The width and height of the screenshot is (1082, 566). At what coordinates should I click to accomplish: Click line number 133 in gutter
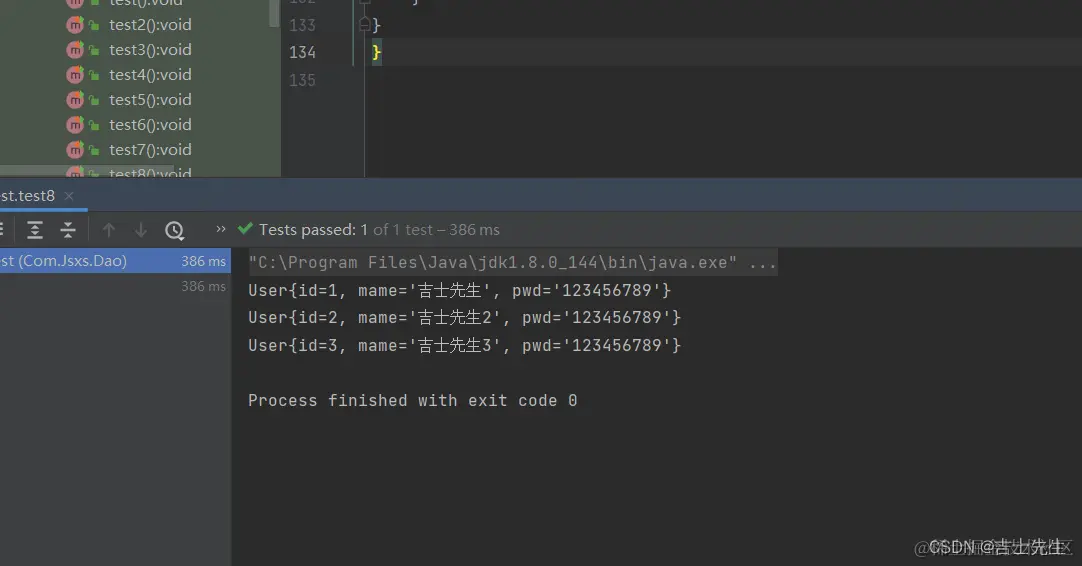pyautogui.click(x=302, y=26)
